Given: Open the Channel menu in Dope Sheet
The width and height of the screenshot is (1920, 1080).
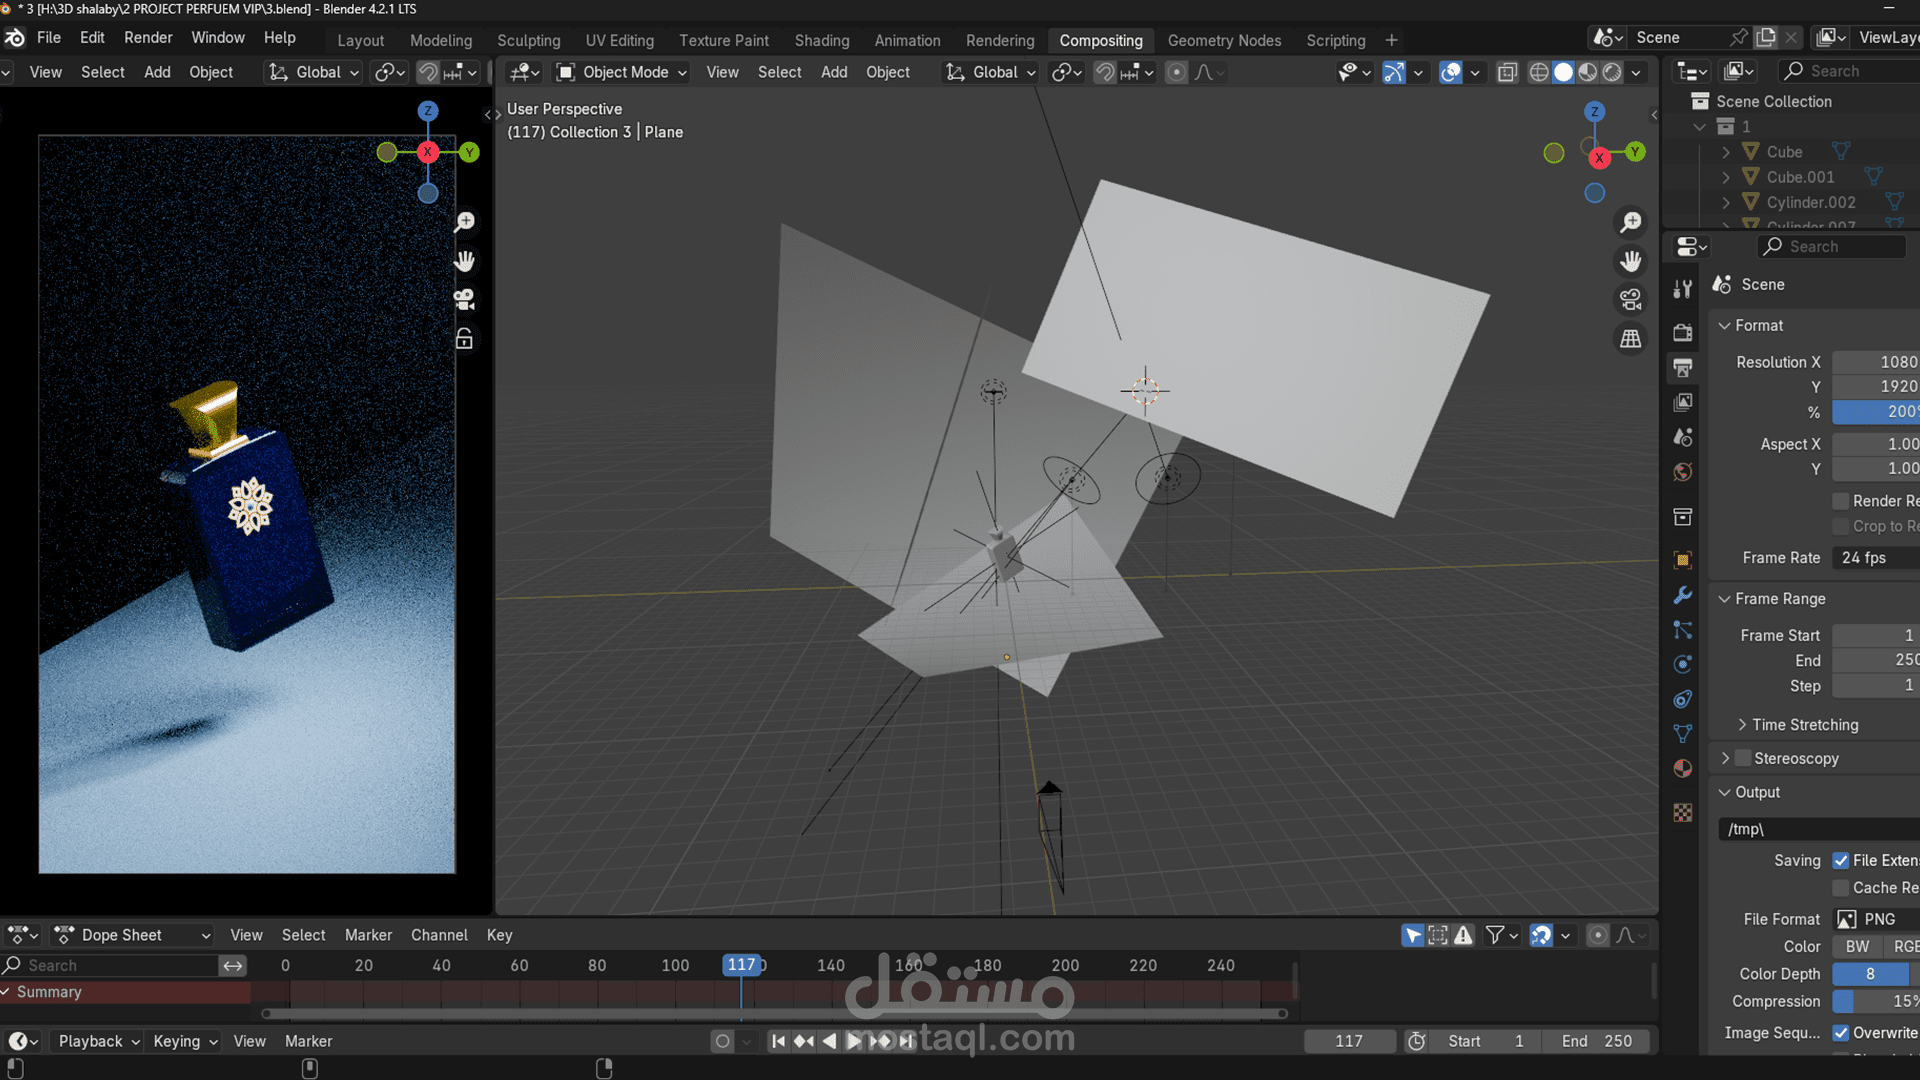Looking at the screenshot, I should 439,935.
